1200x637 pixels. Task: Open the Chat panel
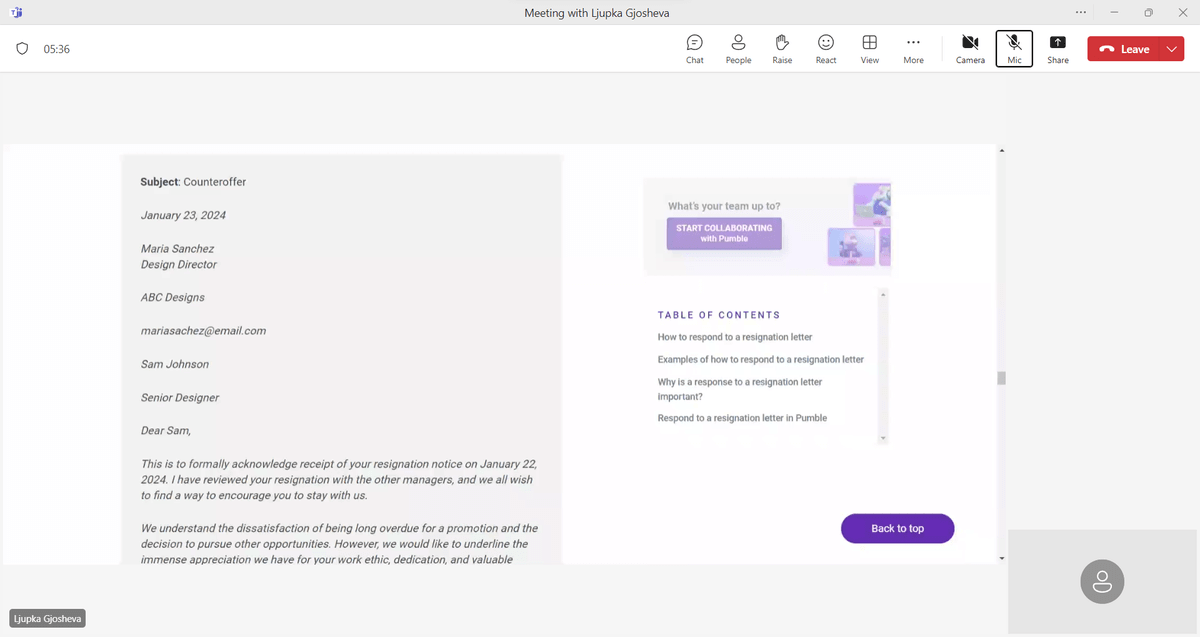tap(694, 49)
